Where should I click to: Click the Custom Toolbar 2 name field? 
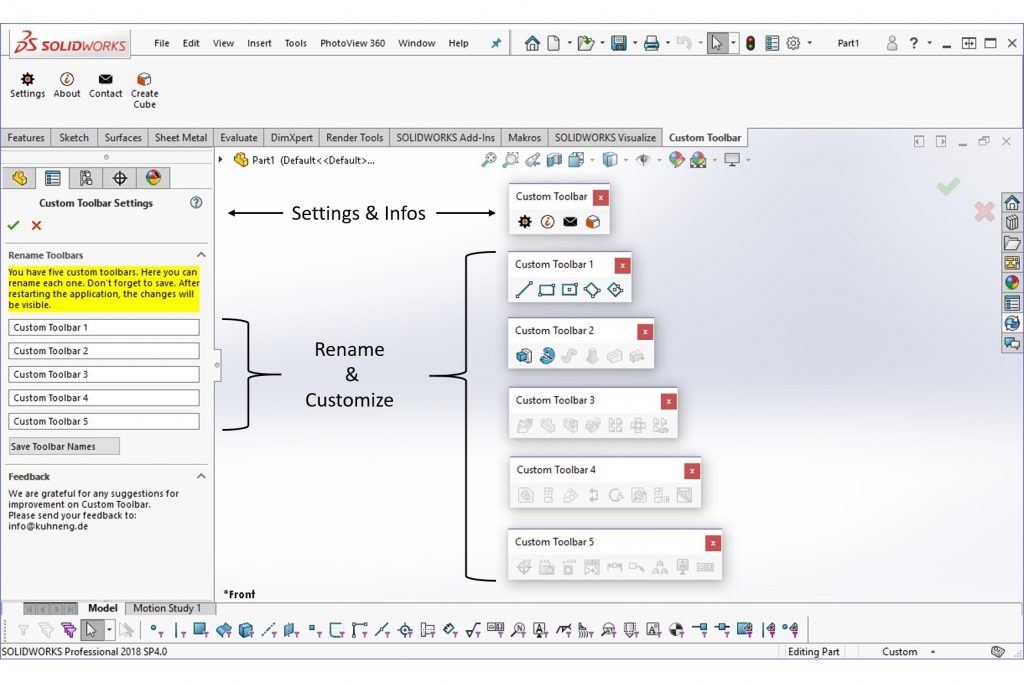pyautogui.click(x=104, y=351)
